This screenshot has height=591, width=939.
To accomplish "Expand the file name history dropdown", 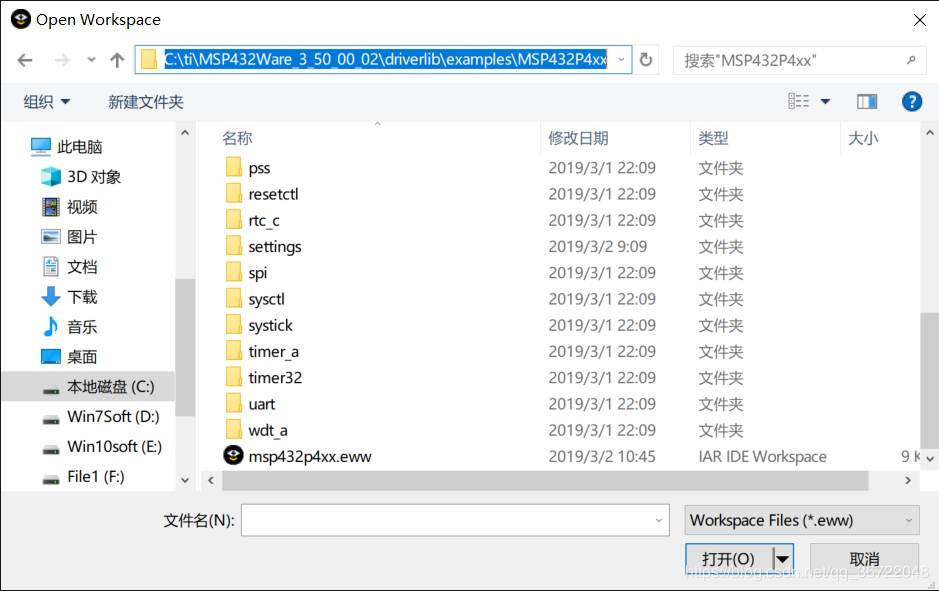I will point(658,520).
